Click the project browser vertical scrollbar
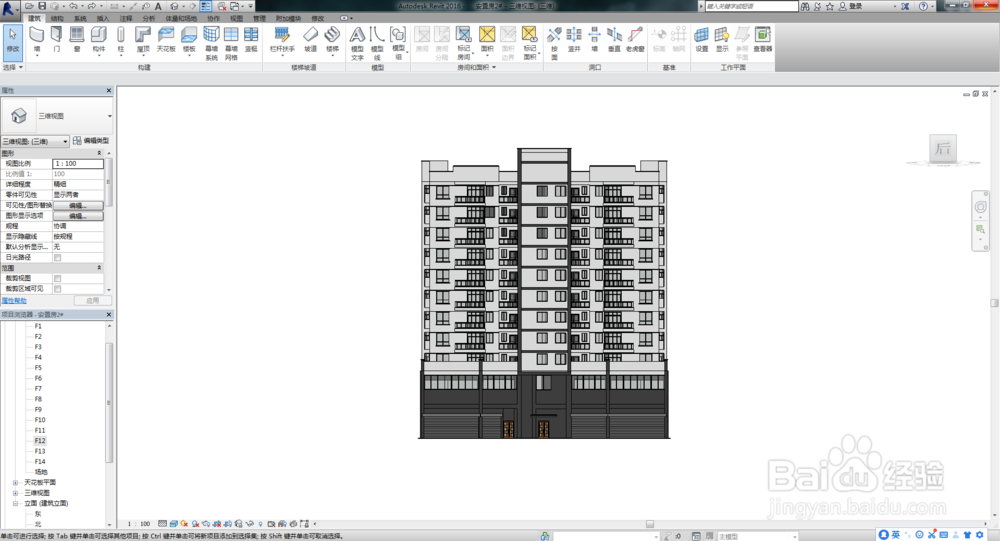1000x541 pixels. 109,402
